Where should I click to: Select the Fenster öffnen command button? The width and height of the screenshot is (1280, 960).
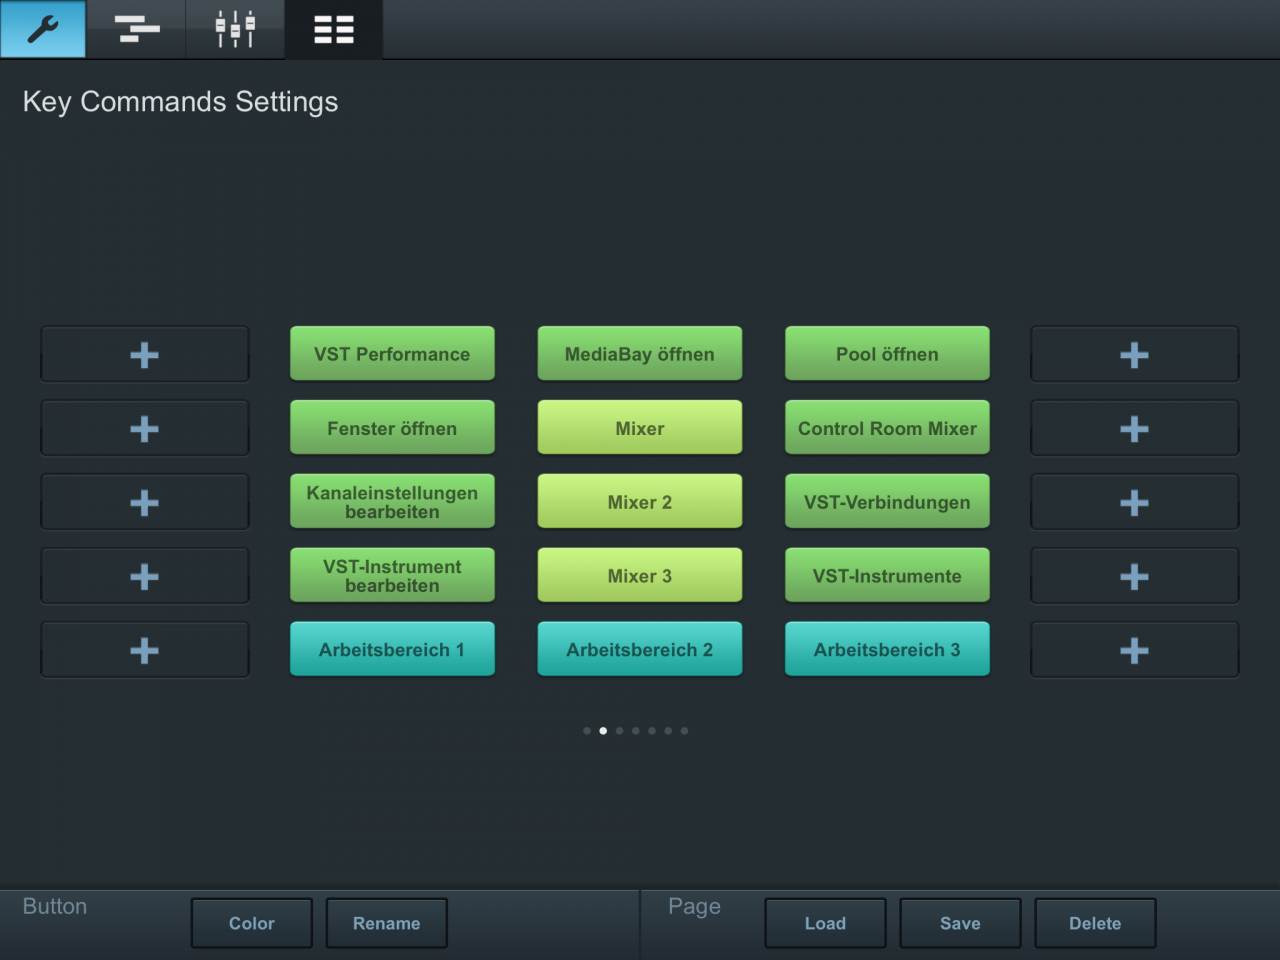[x=392, y=427]
